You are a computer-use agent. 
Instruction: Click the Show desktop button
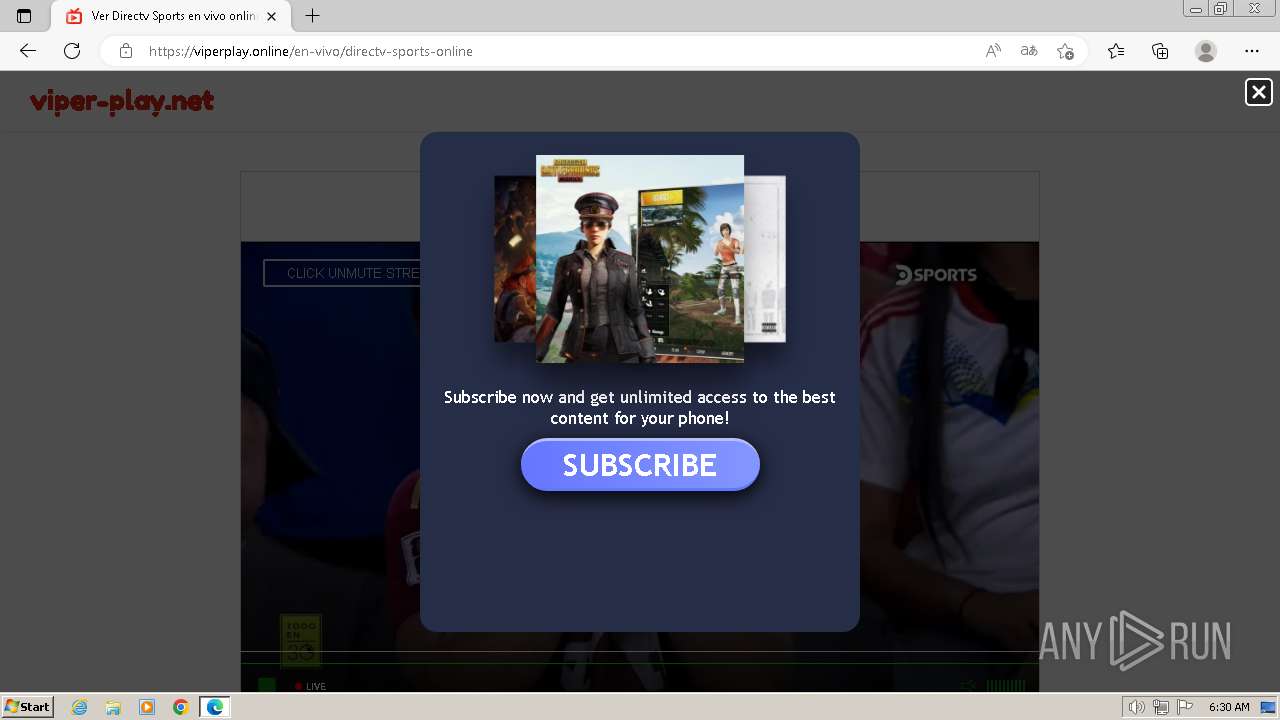[x=1269, y=707]
